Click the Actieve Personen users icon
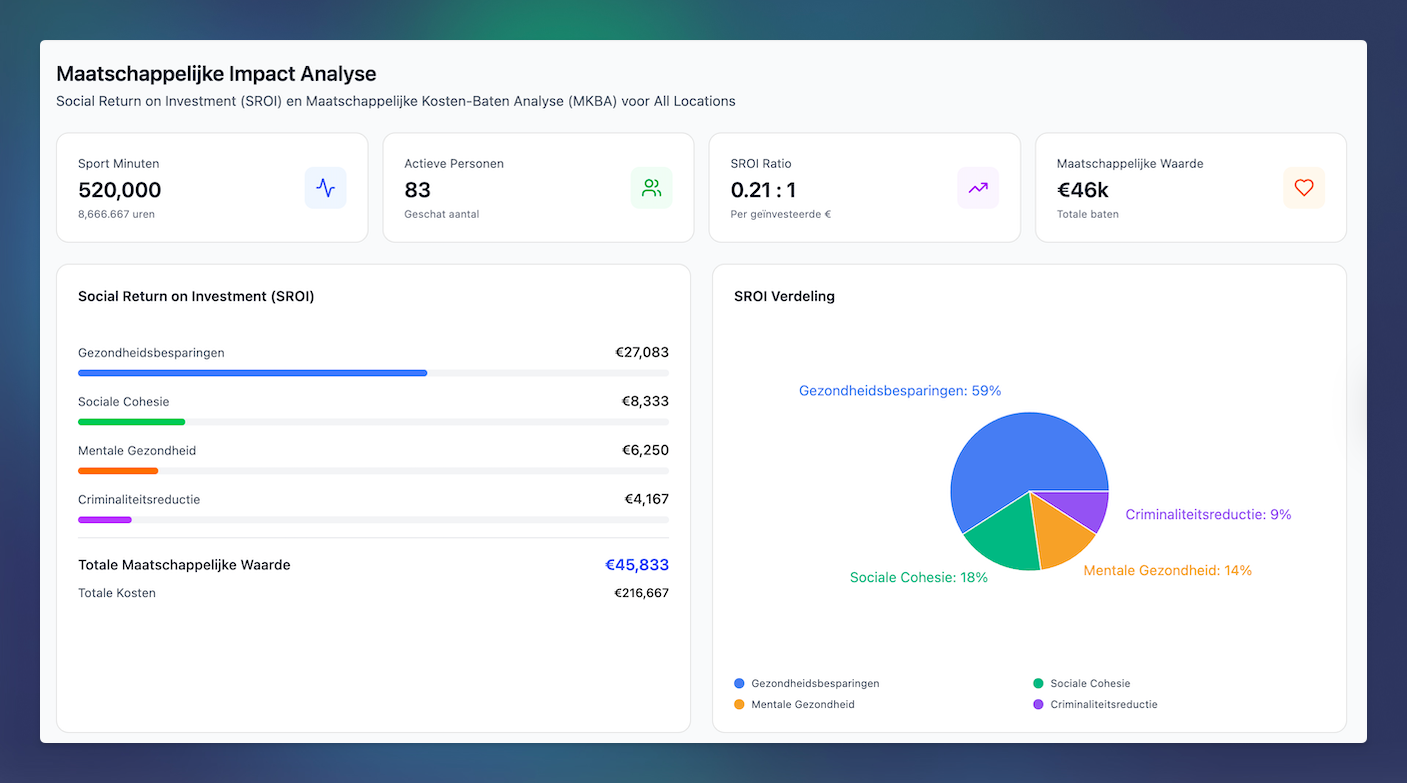Image resolution: width=1407 pixels, height=783 pixels. click(651, 188)
